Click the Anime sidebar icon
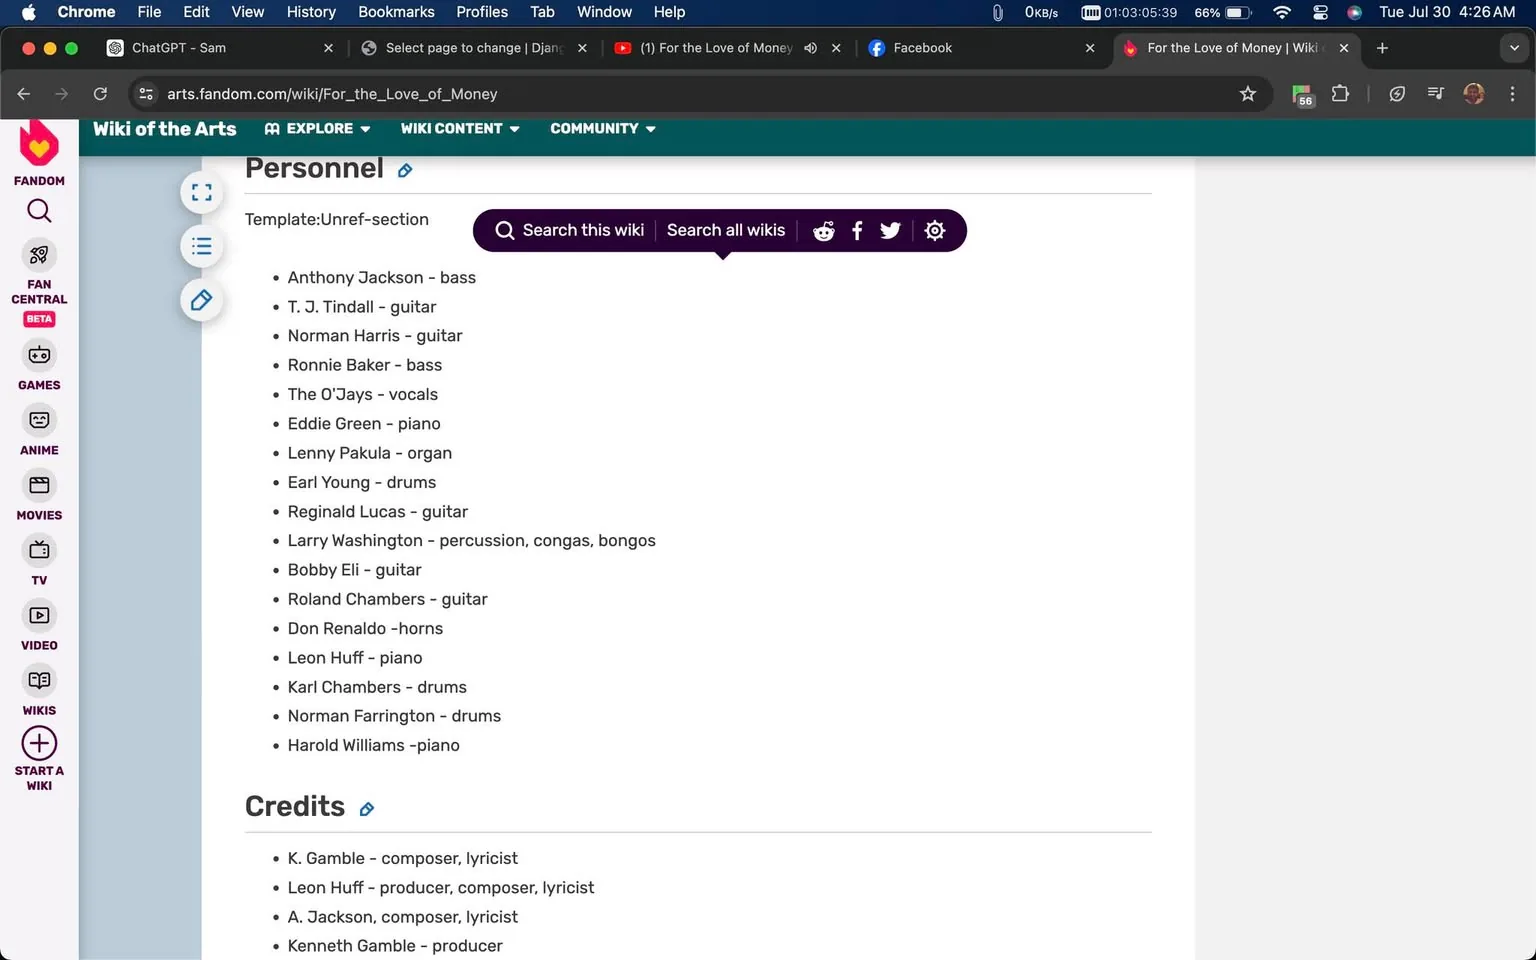The width and height of the screenshot is (1536, 960). (x=39, y=420)
